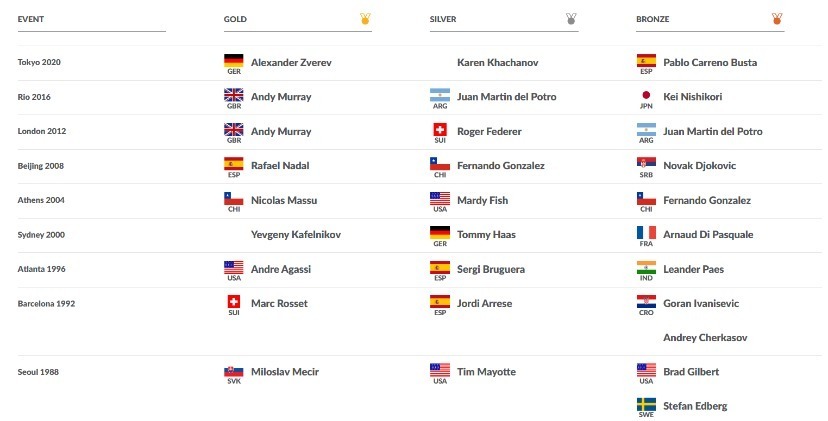828x421 pixels.
Task: Click the bronze medal icon in header
Action: coord(777,18)
